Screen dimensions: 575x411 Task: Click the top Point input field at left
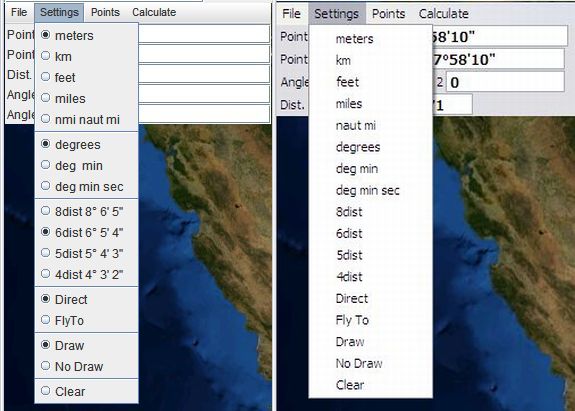(x=204, y=34)
